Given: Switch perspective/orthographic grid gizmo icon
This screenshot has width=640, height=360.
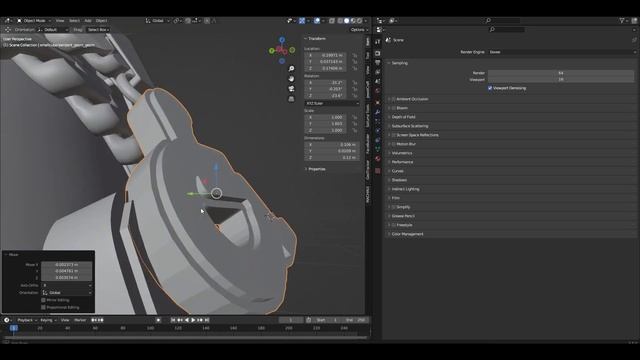Looking at the screenshot, I should [291, 99].
